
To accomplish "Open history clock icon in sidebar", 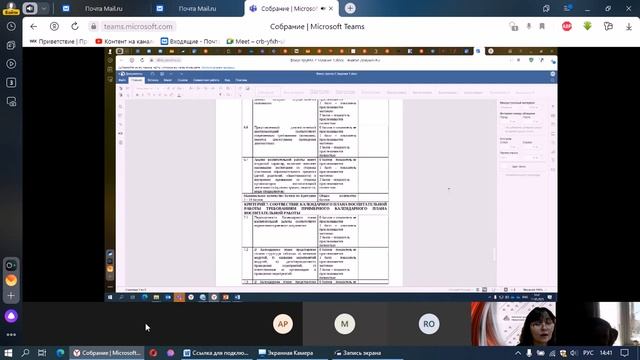I will pos(11,27).
